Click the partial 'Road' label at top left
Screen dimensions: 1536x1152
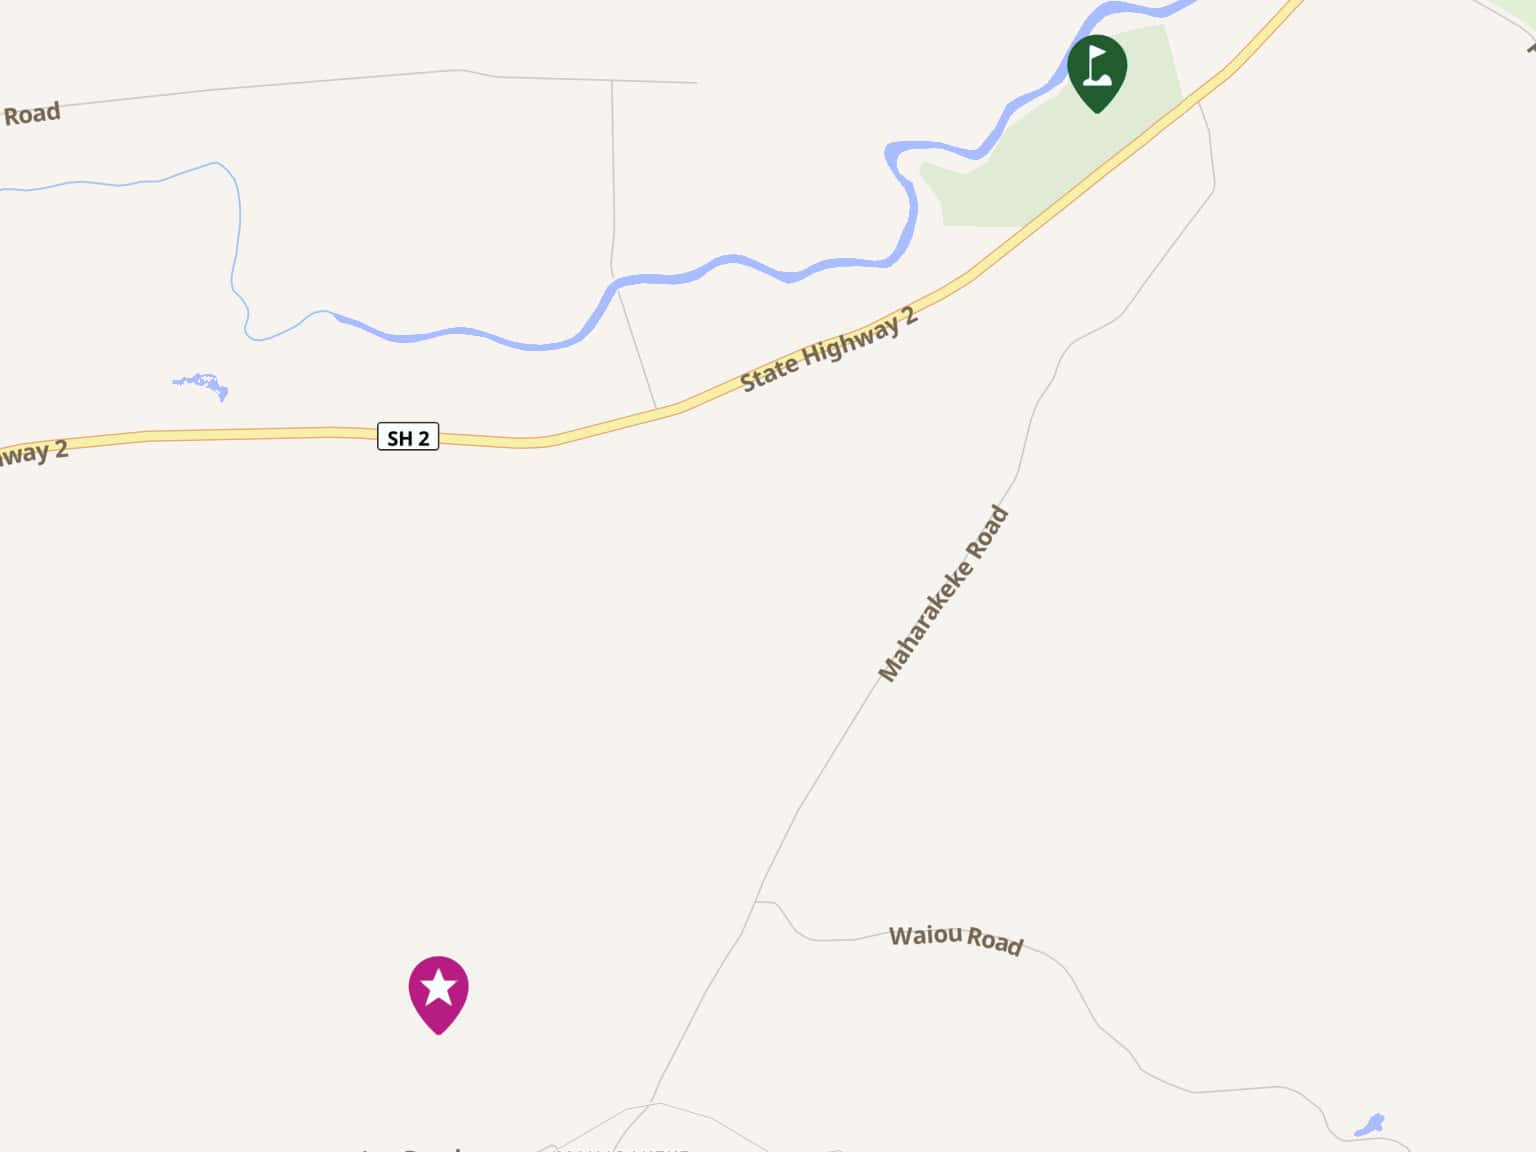31,114
